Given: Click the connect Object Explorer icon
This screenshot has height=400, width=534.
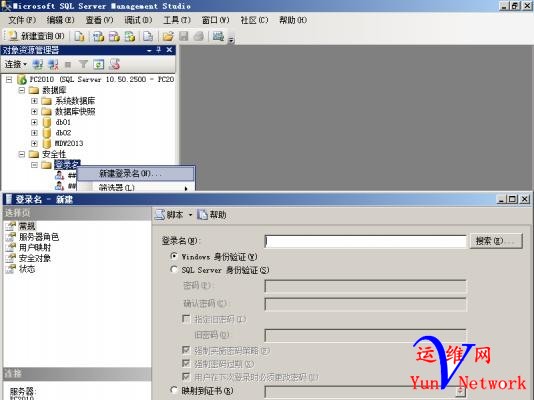Looking at the screenshot, I should coord(37,64).
